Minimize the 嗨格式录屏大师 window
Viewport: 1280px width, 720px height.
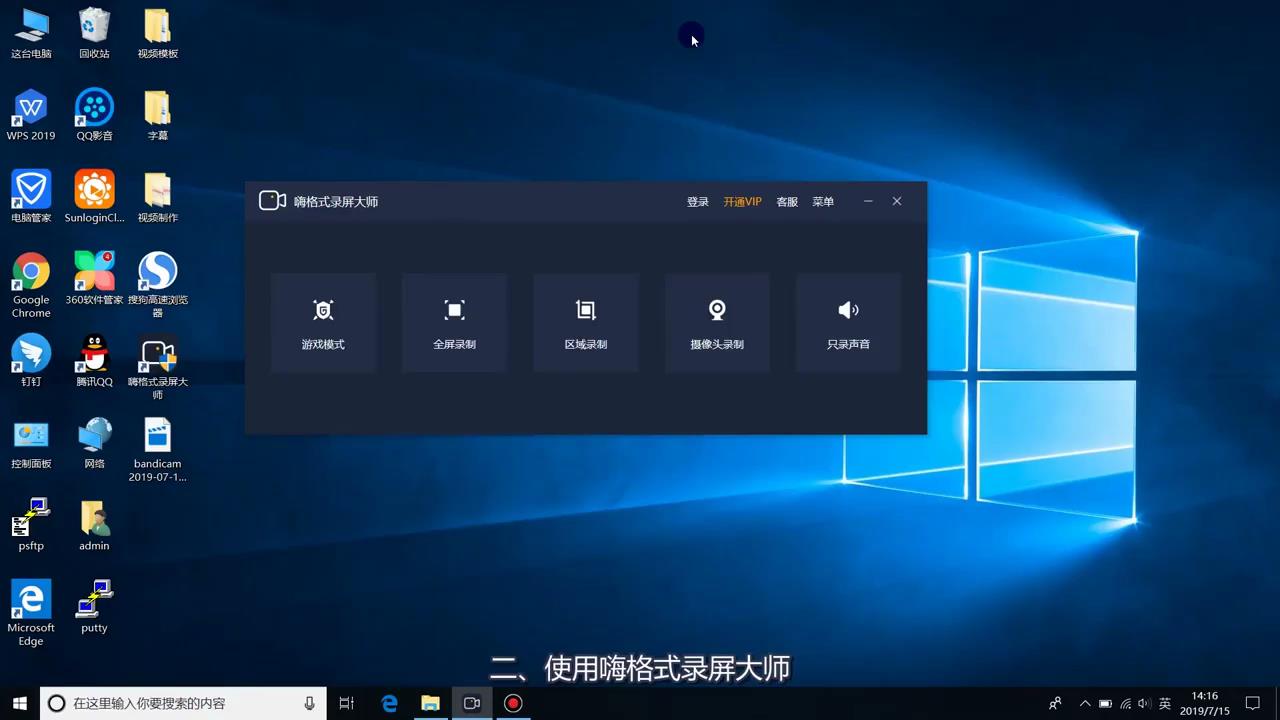click(x=868, y=201)
